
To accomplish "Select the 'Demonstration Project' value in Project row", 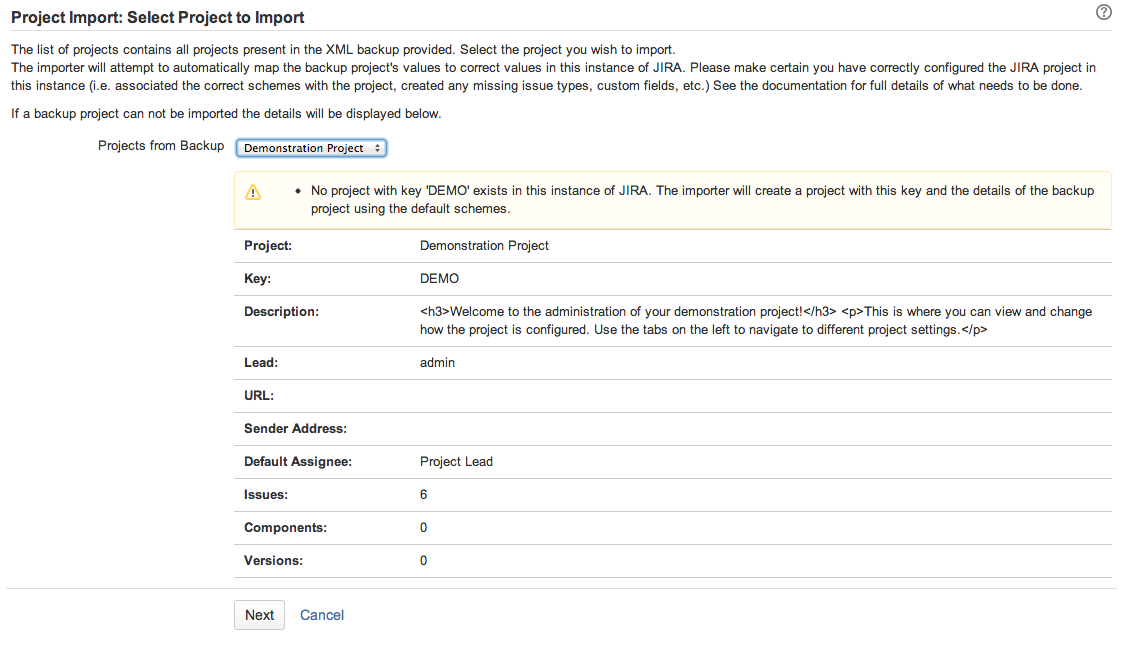I will click(x=484, y=245).
